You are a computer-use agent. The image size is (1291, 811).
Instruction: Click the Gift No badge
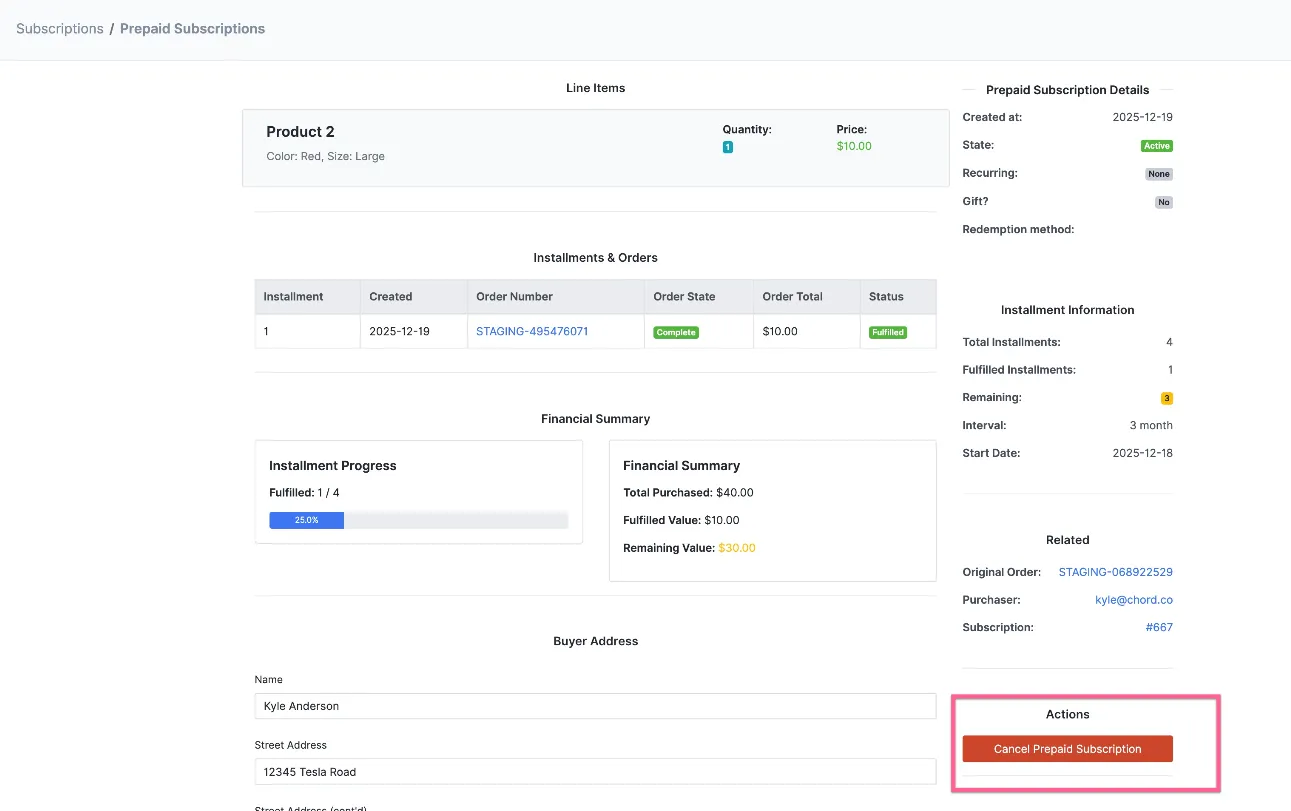[1164, 202]
